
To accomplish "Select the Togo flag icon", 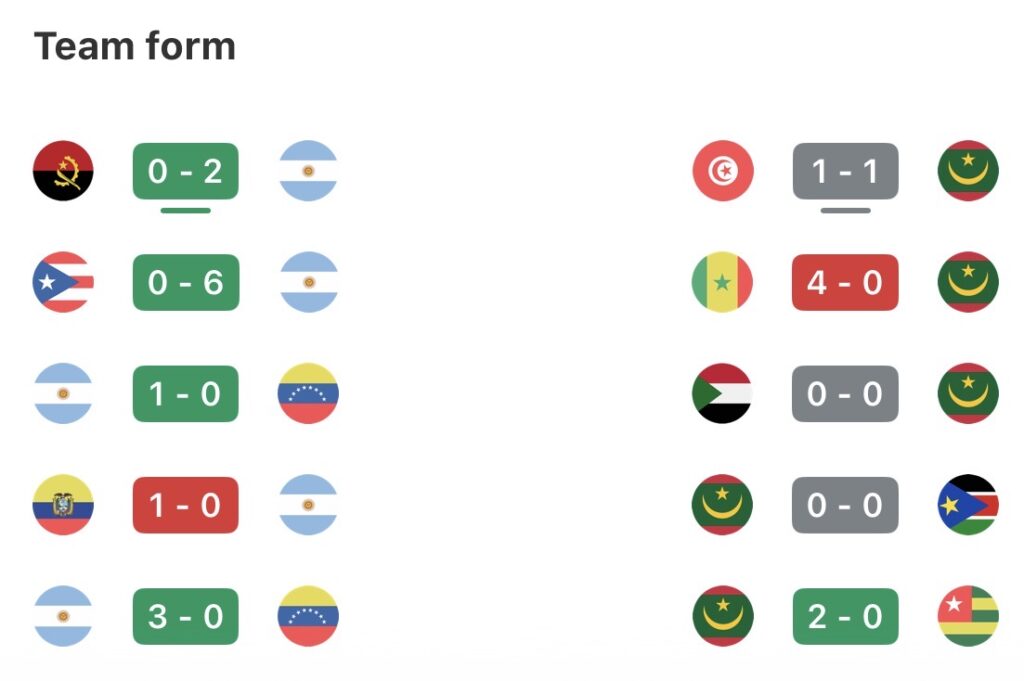I will point(968,616).
